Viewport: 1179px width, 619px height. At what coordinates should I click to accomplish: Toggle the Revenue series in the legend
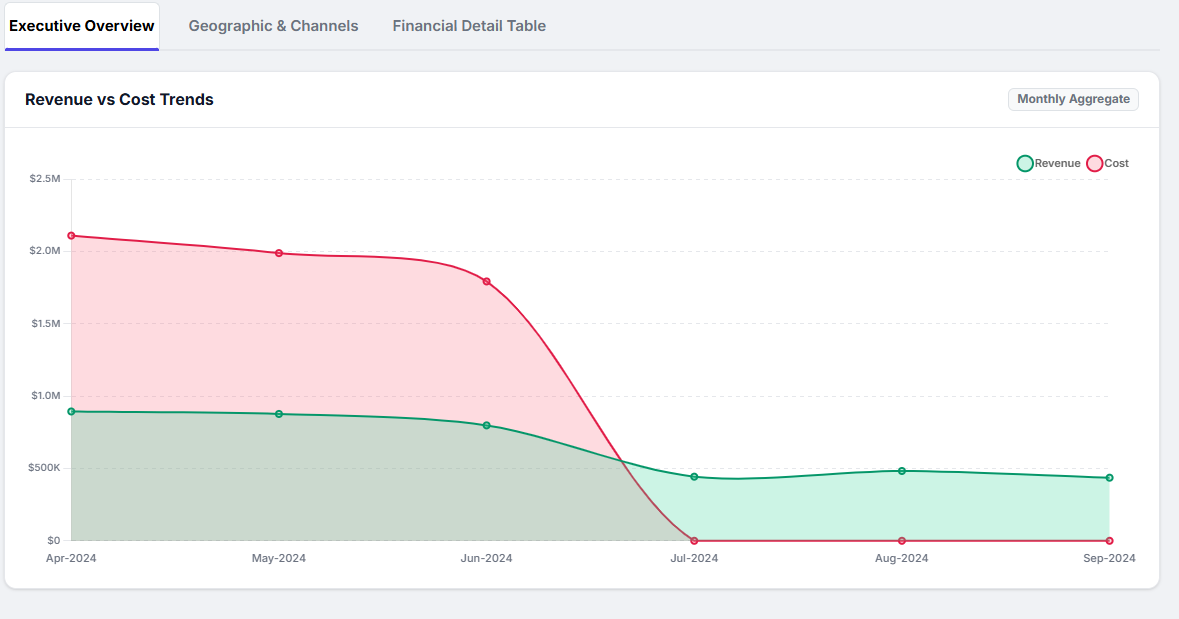[x=1050, y=163]
